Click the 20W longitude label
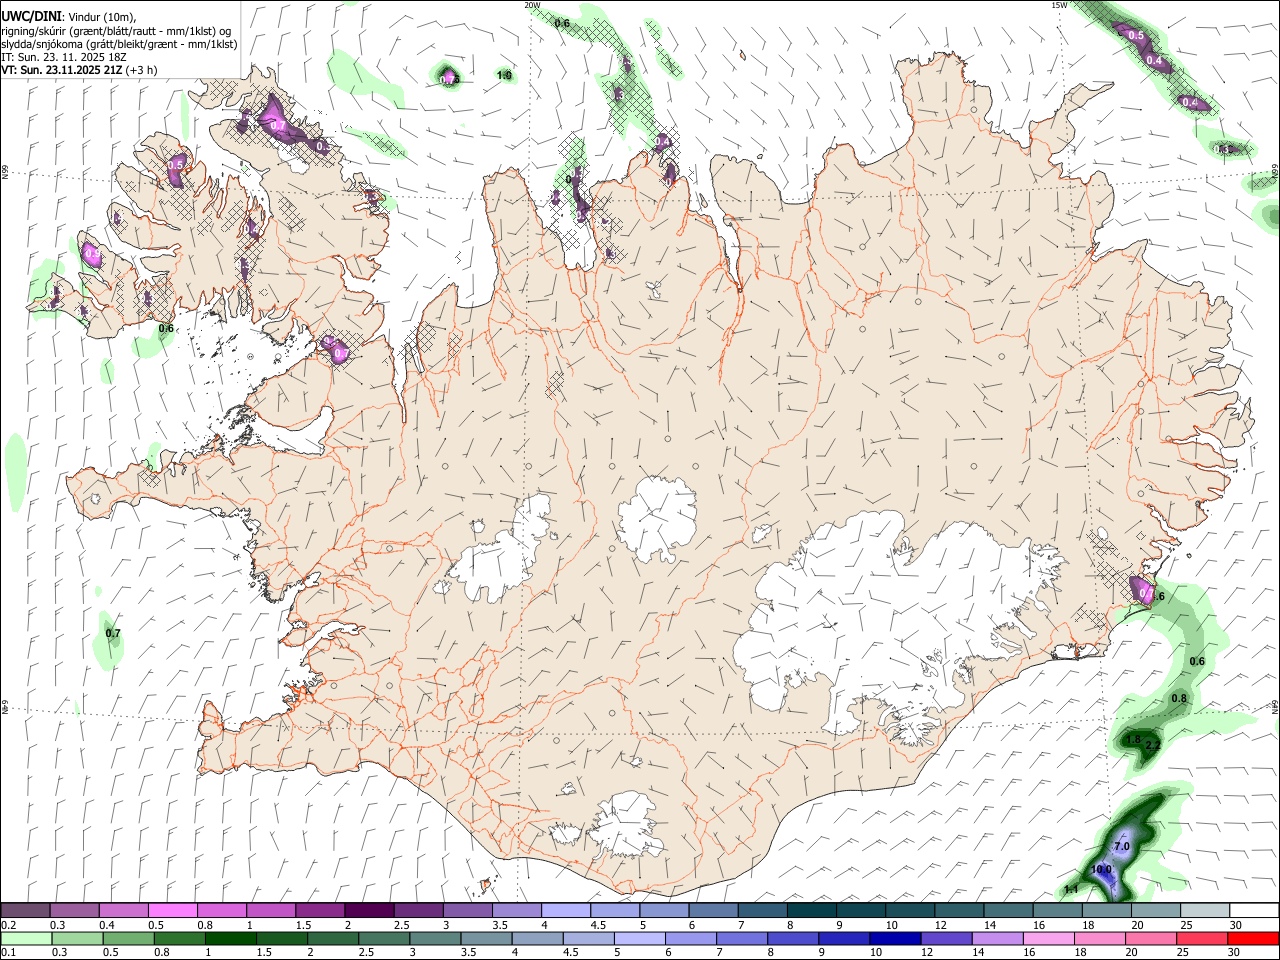 click(532, 5)
